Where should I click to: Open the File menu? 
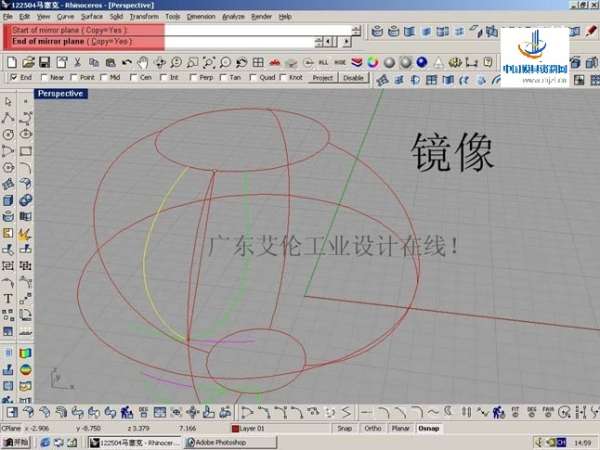click(x=8, y=16)
